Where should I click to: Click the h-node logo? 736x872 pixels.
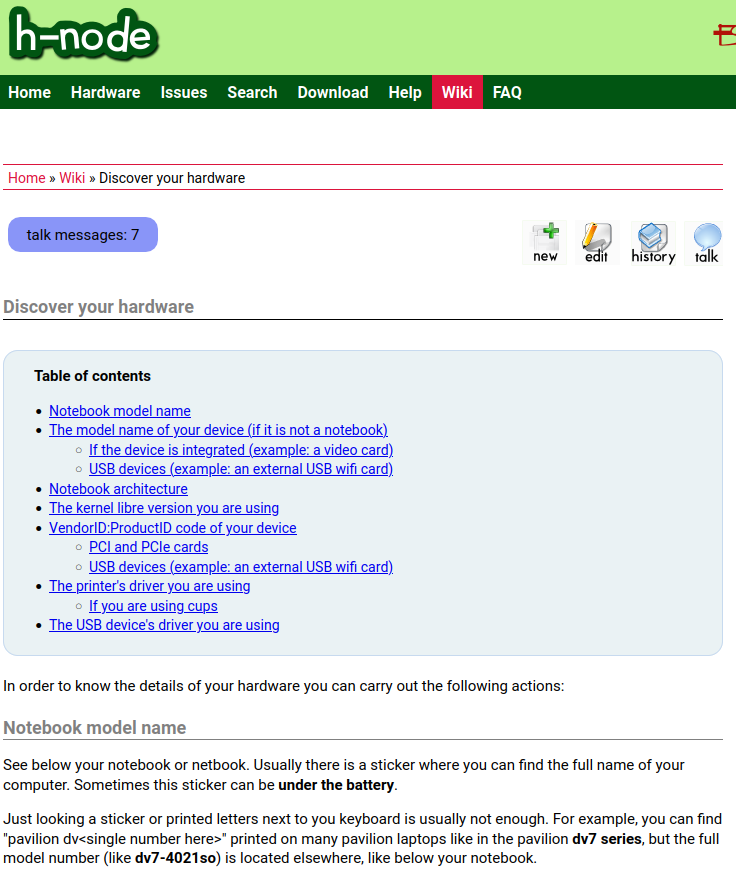click(83, 37)
